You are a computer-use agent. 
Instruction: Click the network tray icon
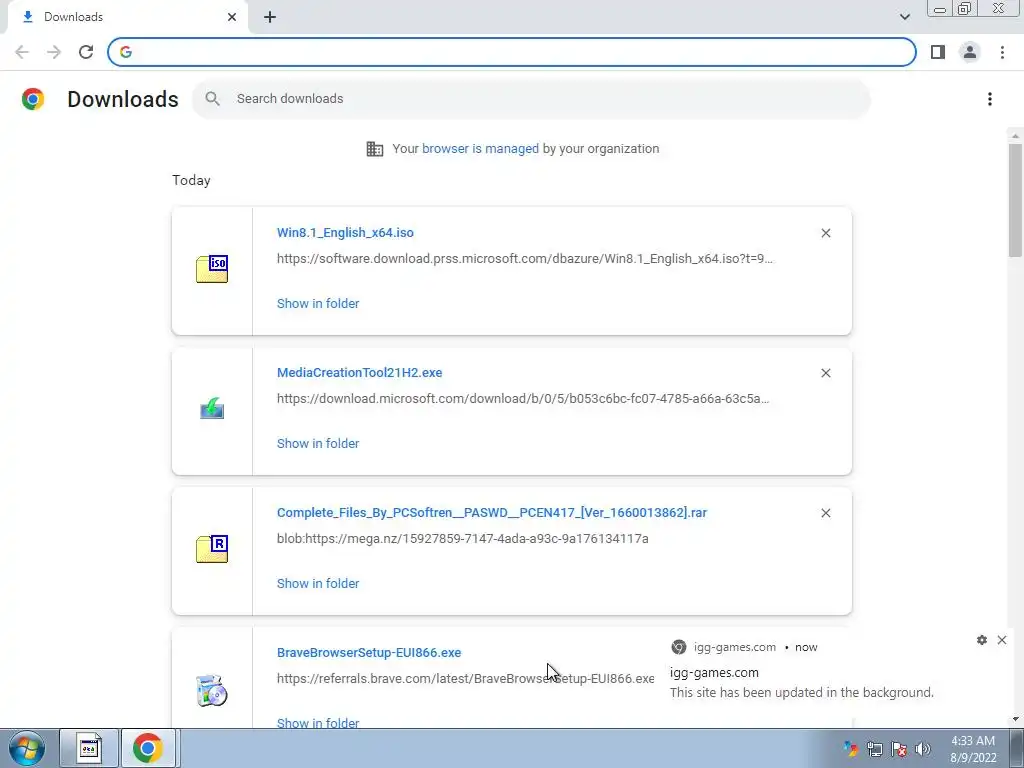875,749
